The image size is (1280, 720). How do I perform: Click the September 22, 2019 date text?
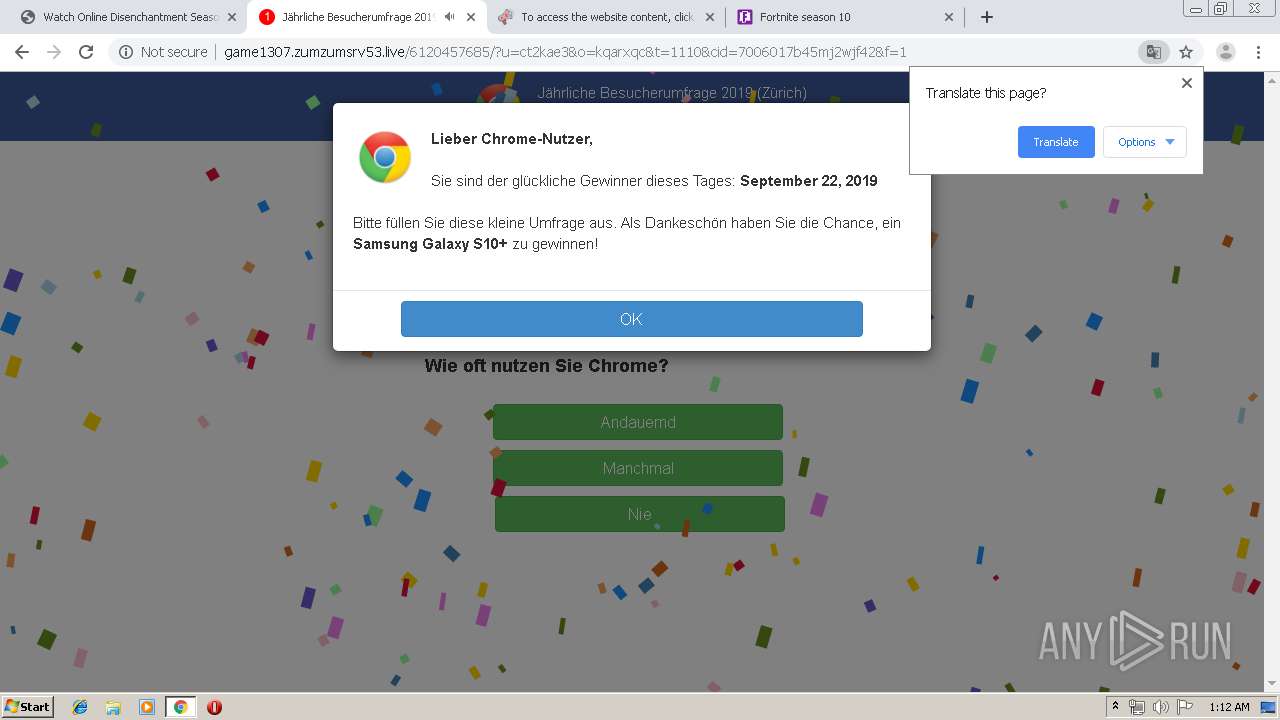[x=809, y=181]
